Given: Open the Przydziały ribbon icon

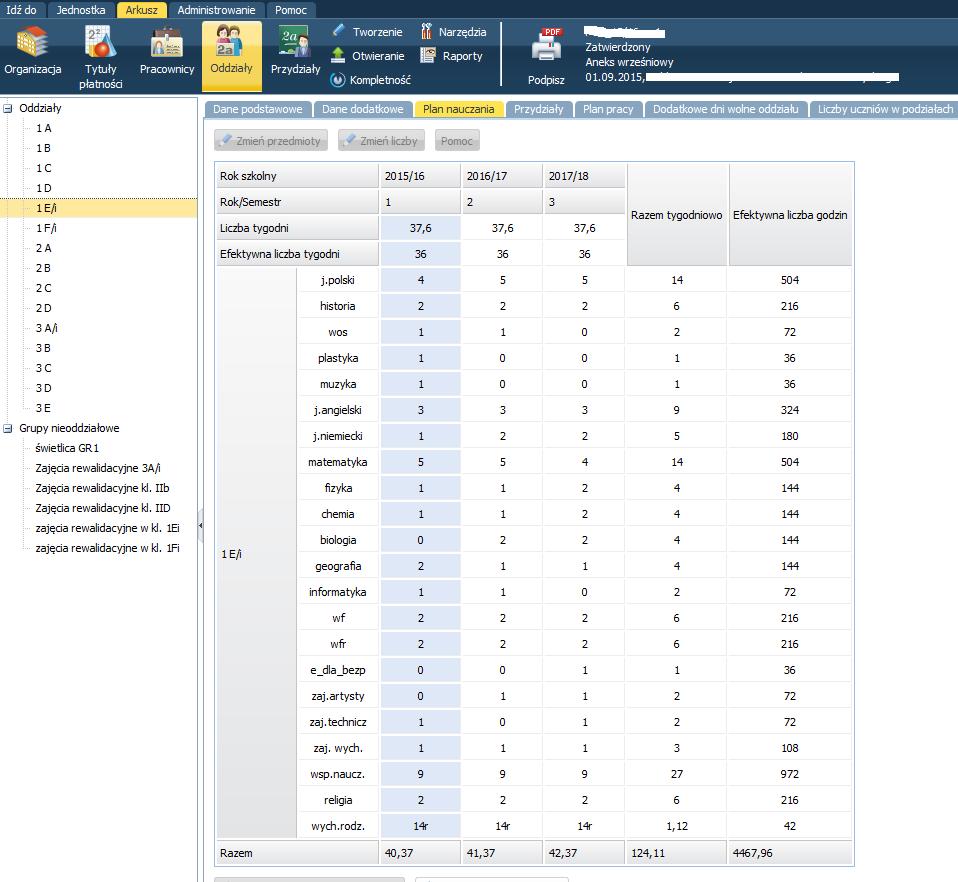Looking at the screenshot, I should tap(295, 43).
